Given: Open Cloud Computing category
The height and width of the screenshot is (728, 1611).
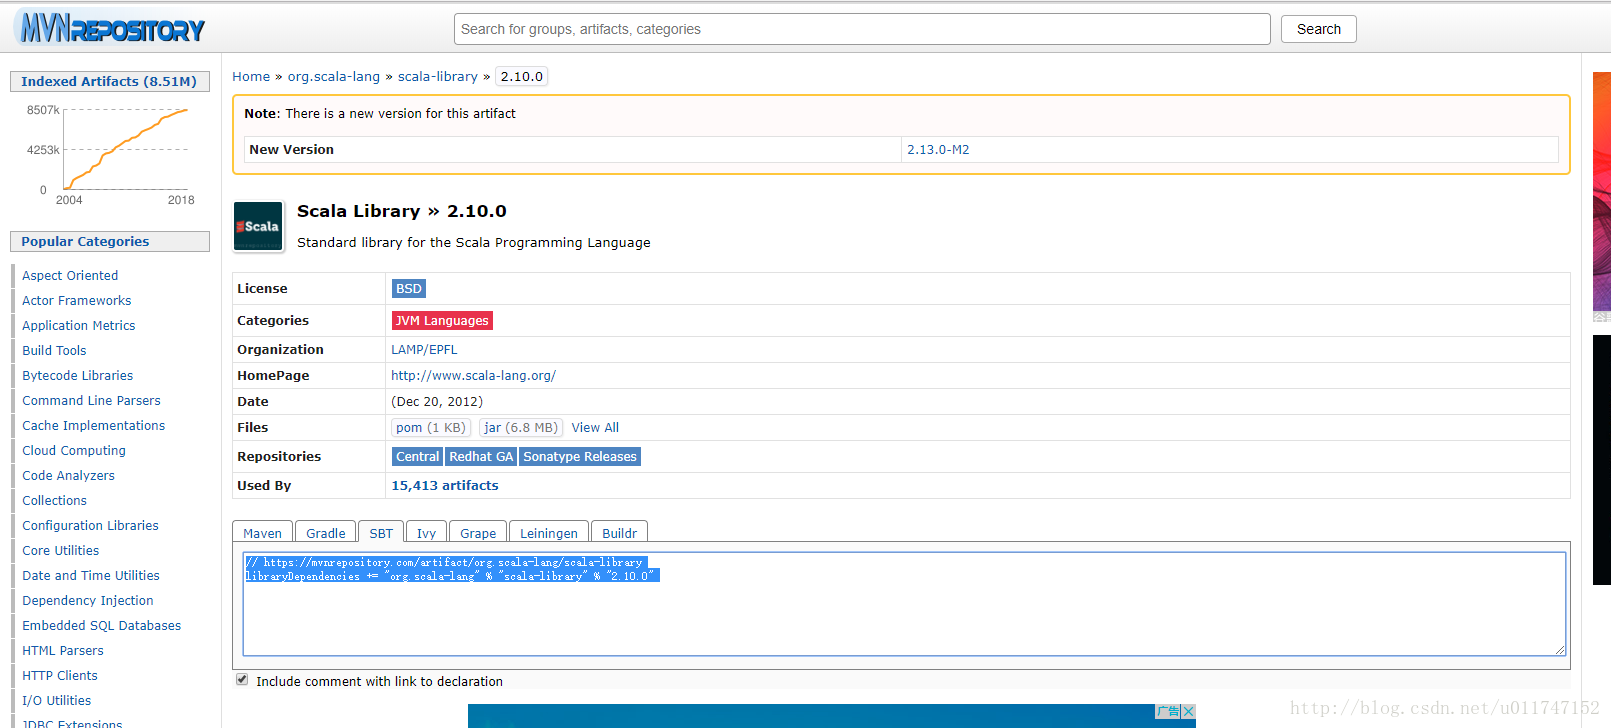Looking at the screenshot, I should click(74, 450).
